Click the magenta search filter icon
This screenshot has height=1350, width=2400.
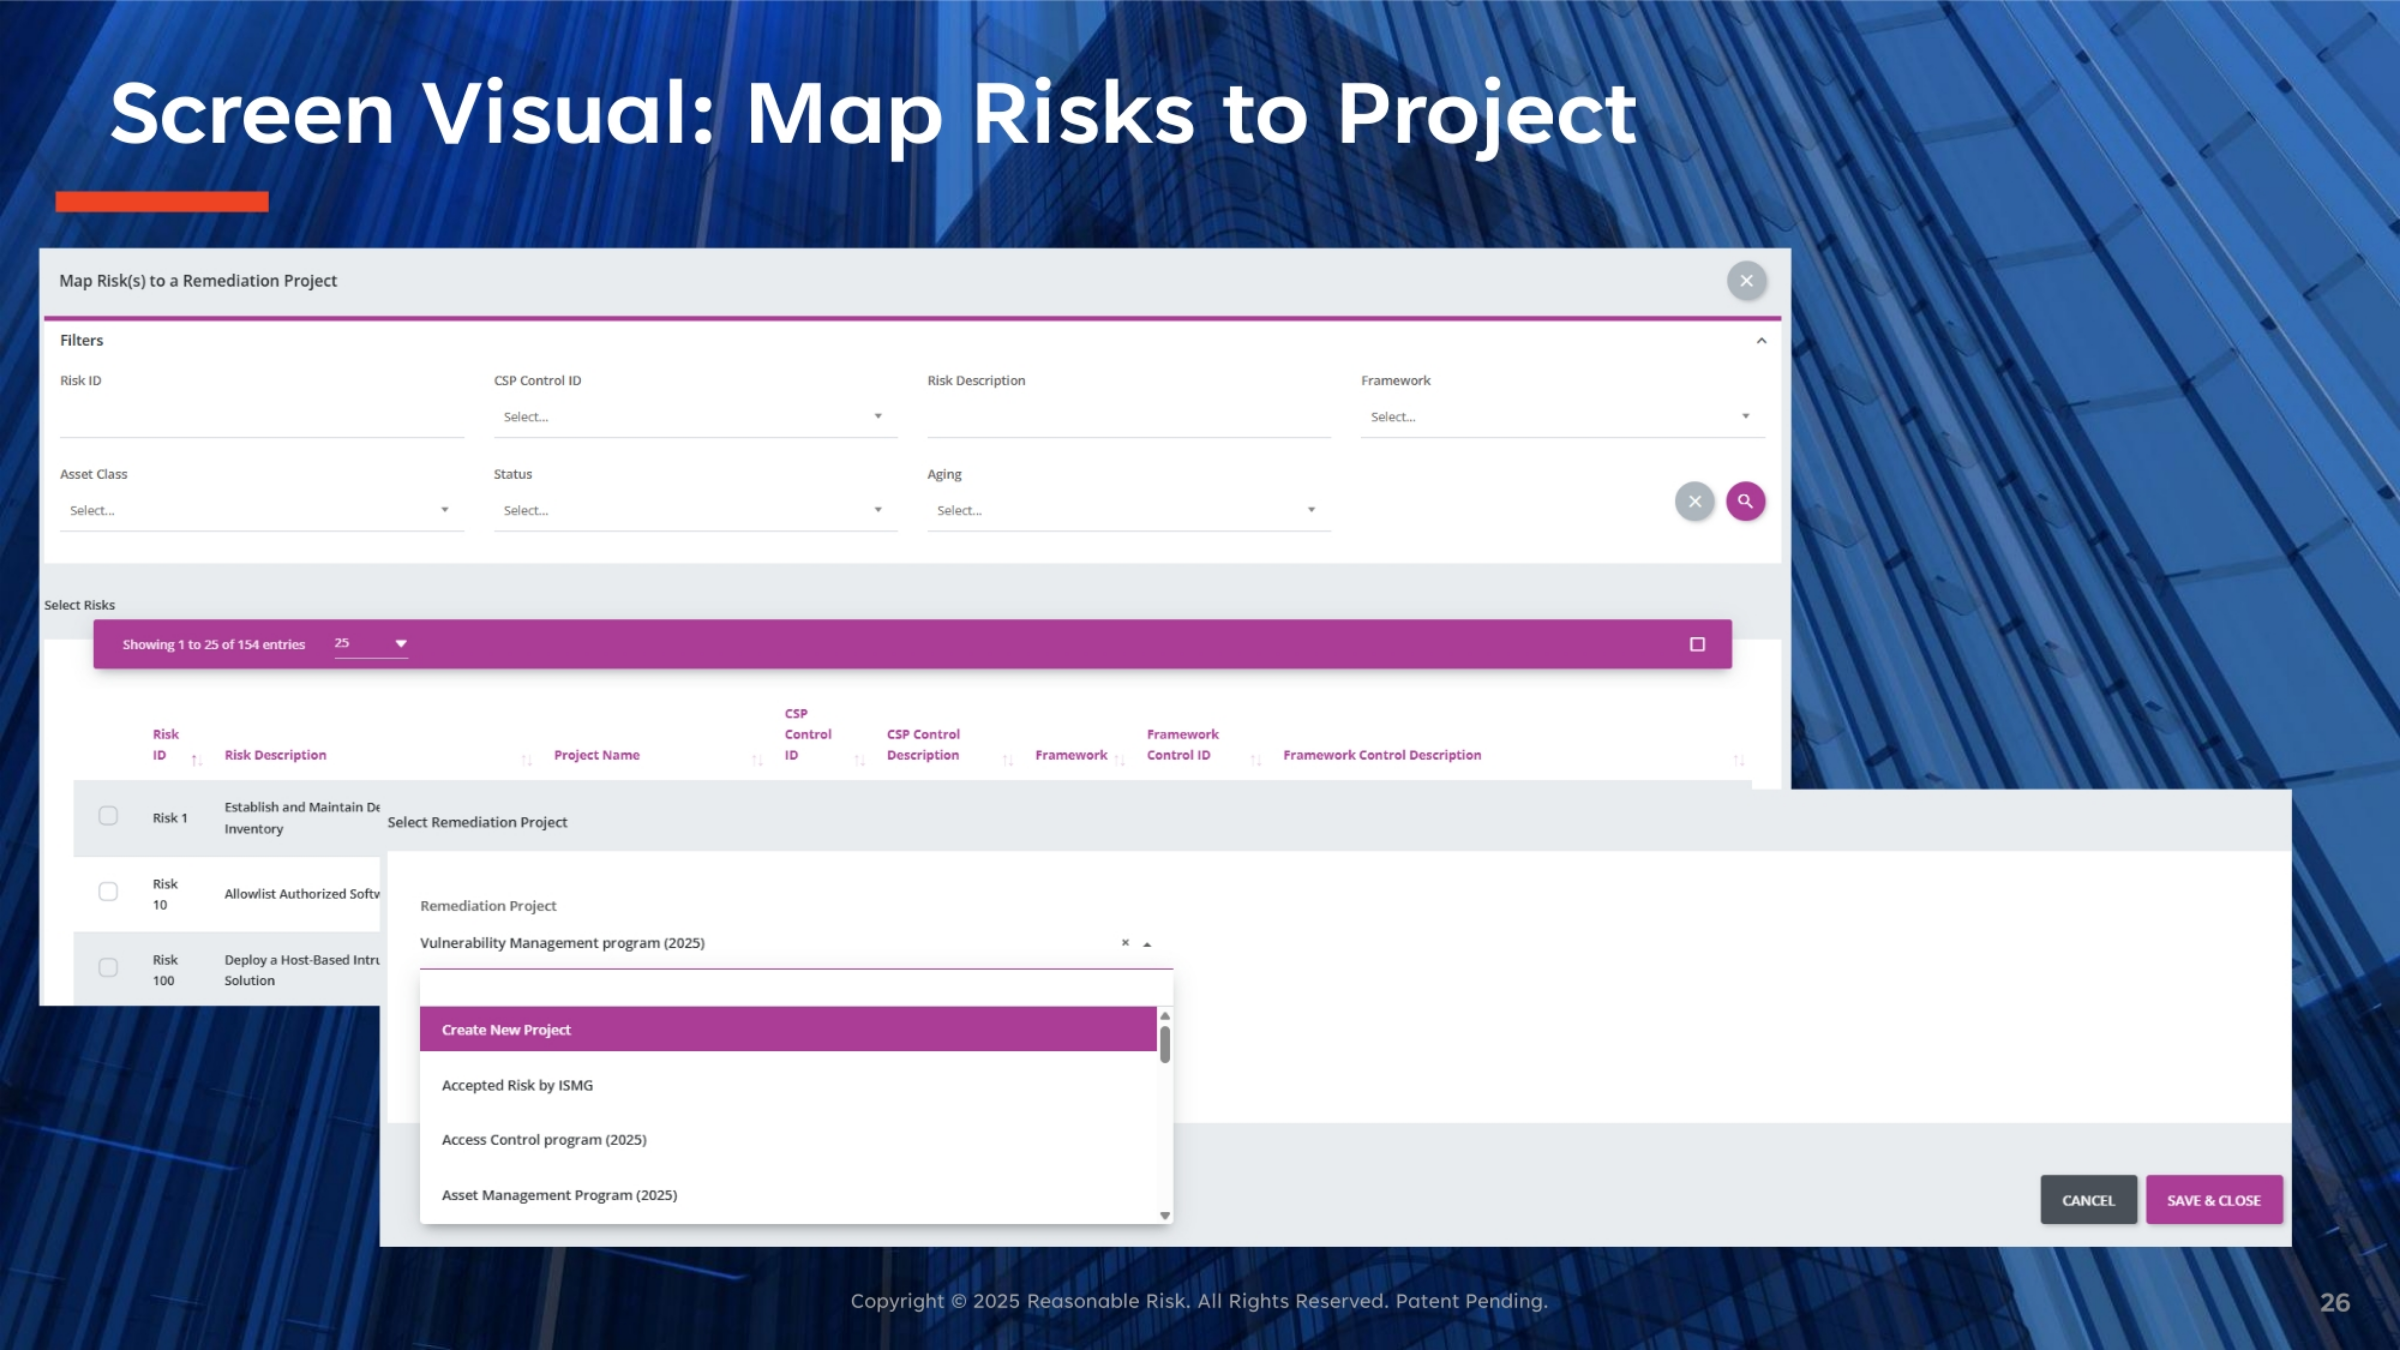[1745, 501]
